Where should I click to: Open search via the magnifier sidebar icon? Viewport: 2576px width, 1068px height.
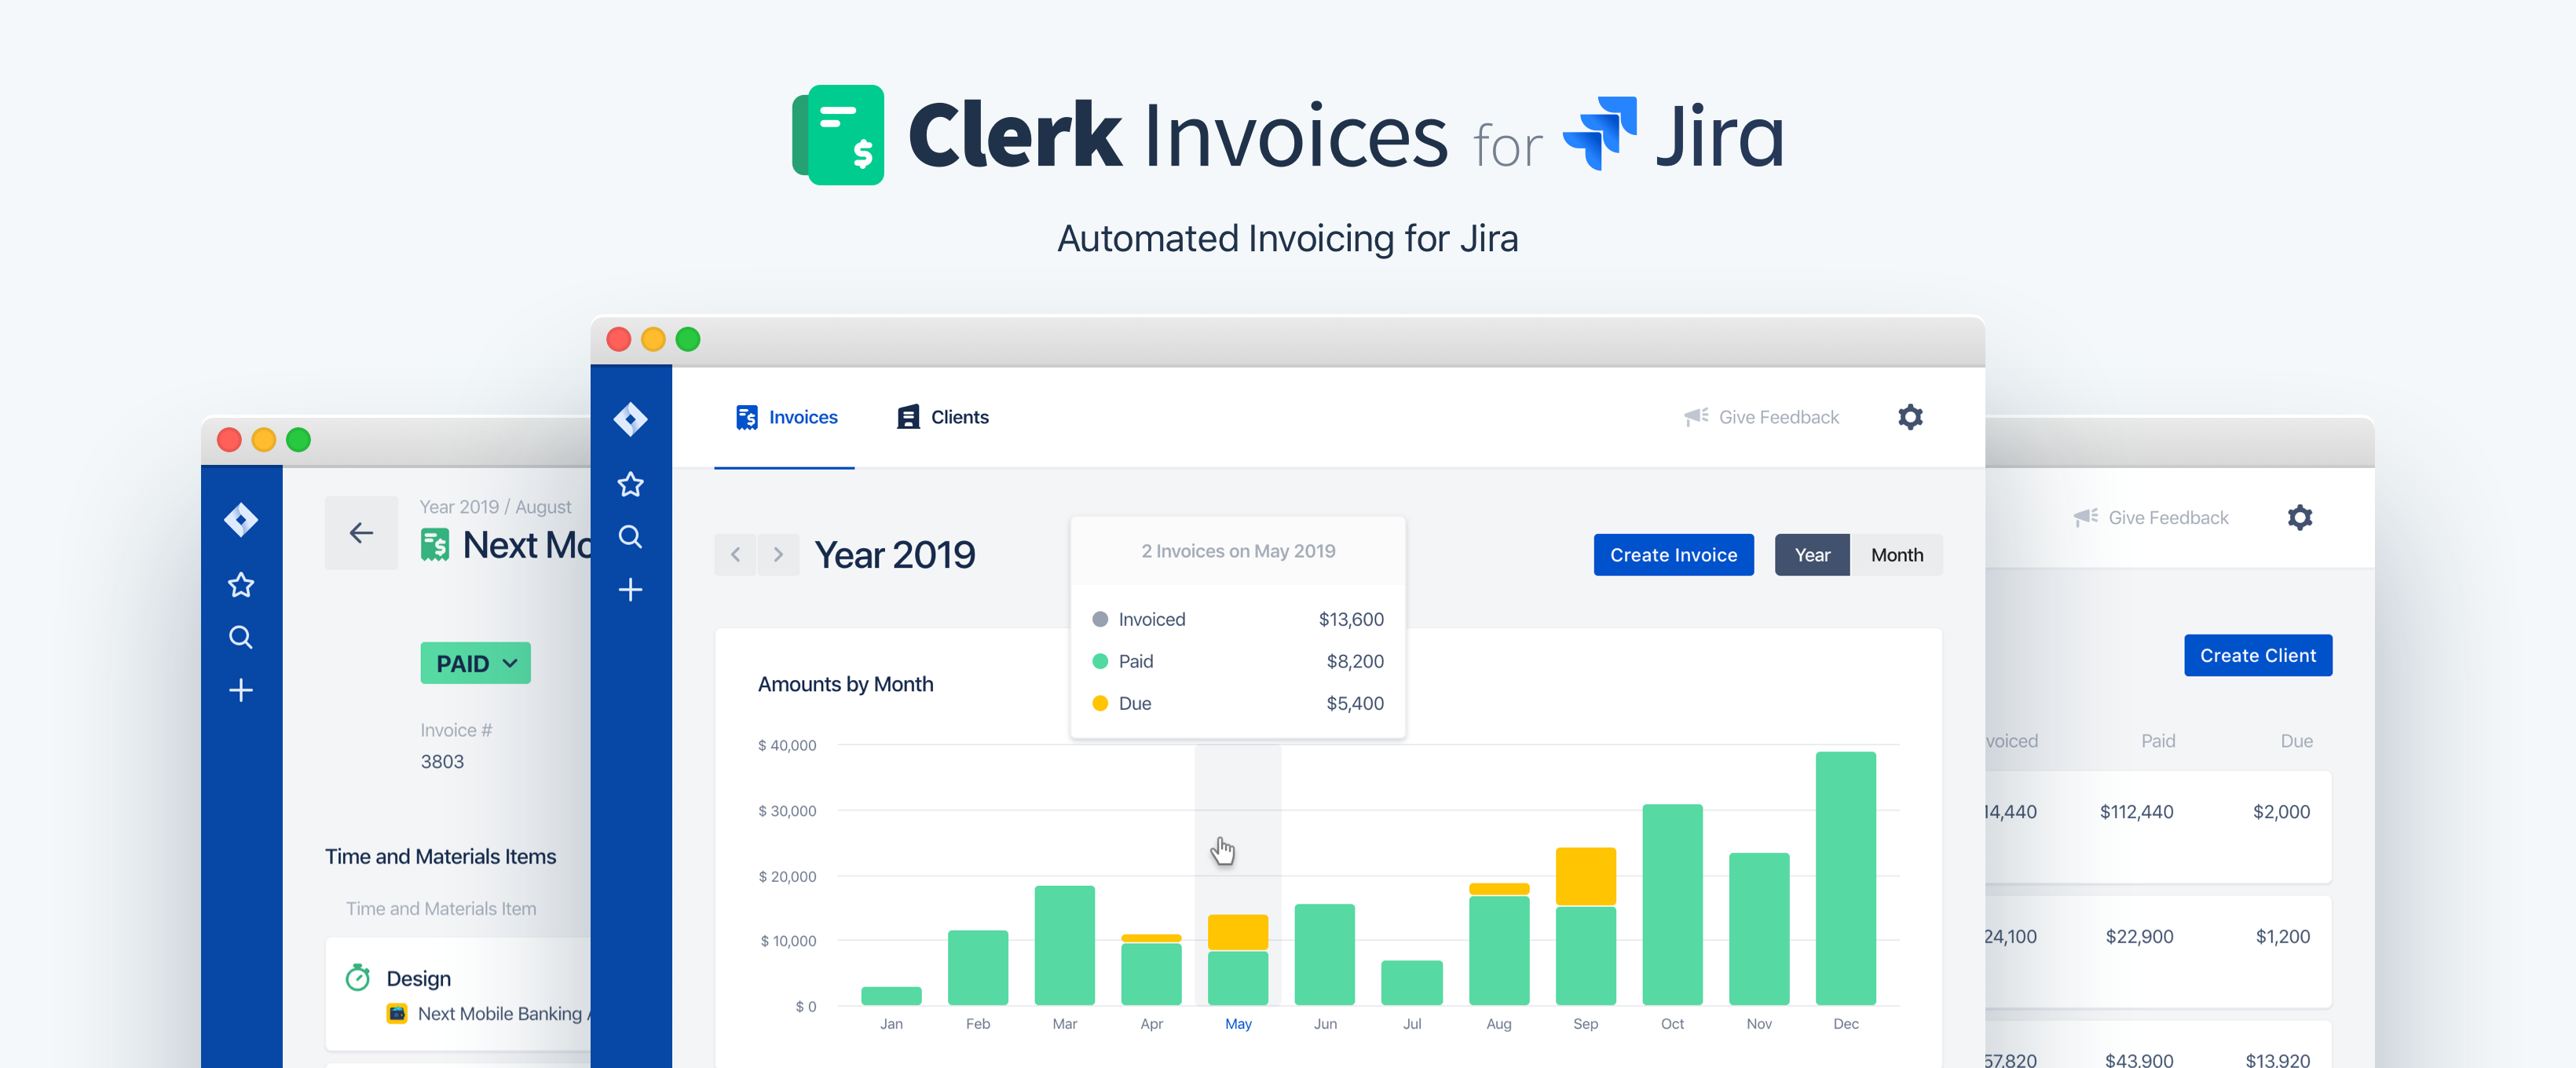pos(631,536)
